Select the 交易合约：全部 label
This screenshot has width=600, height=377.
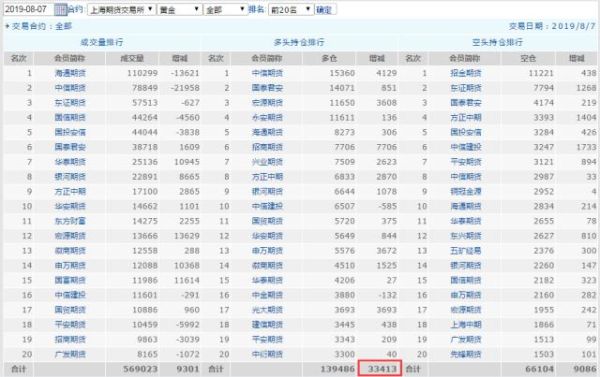42,26
